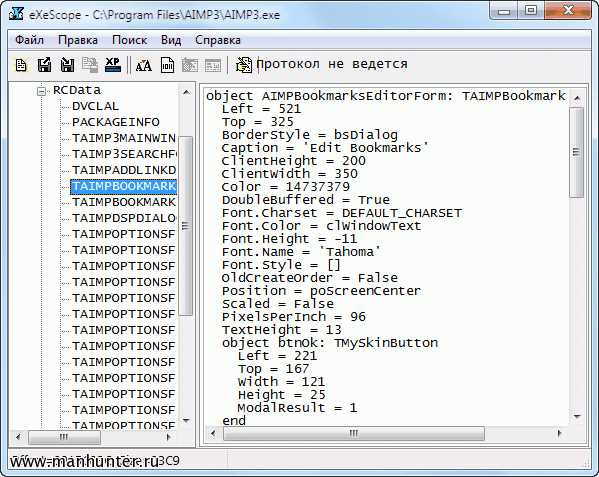This screenshot has width=599, height=477.
Task: Select the highlighted TAIMPBOOKMARK resource
Action: pyautogui.click(x=123, y=186)
